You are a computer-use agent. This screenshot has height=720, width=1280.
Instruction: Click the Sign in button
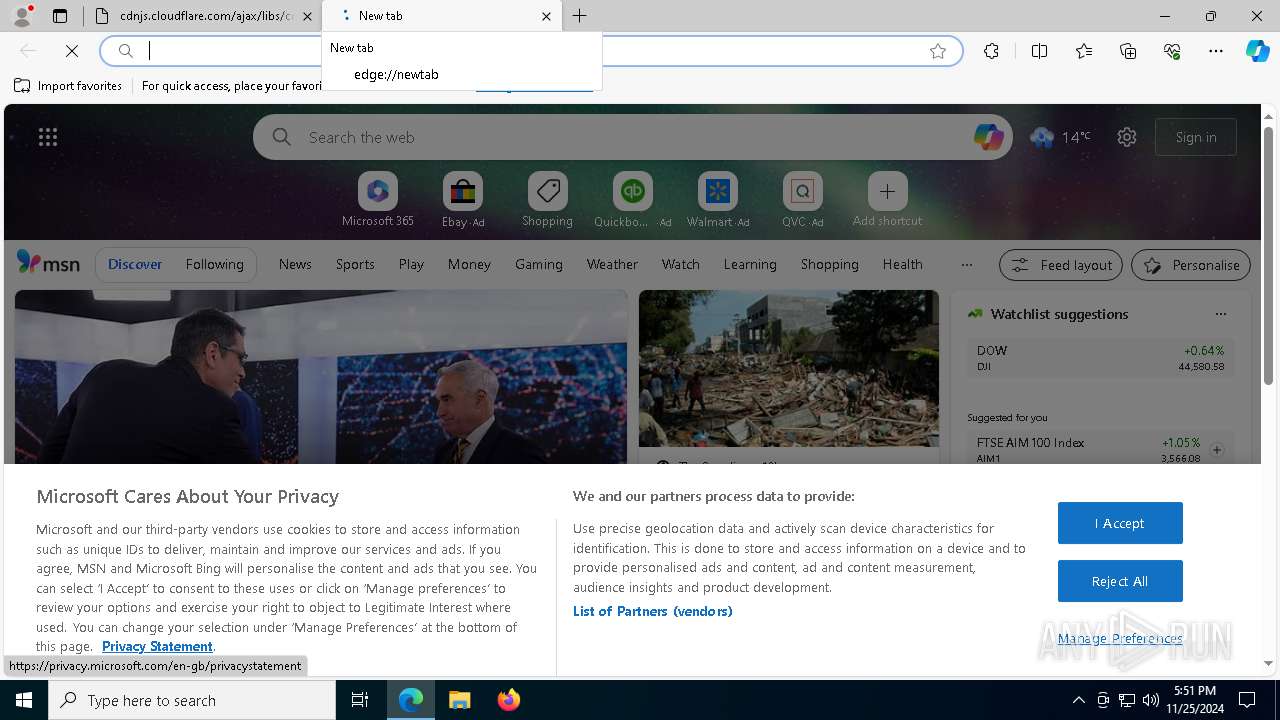click(x=1196, y=137)
